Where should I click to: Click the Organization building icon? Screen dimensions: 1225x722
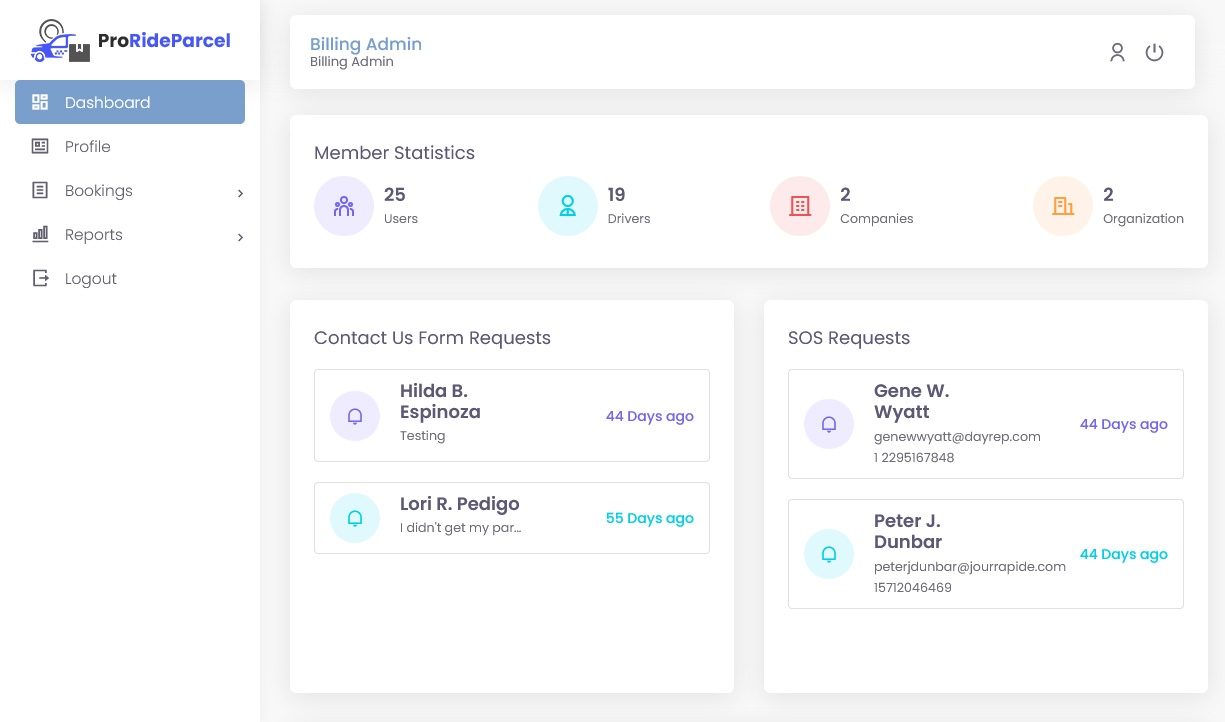pyautogui.click(x=1063, y=206)
